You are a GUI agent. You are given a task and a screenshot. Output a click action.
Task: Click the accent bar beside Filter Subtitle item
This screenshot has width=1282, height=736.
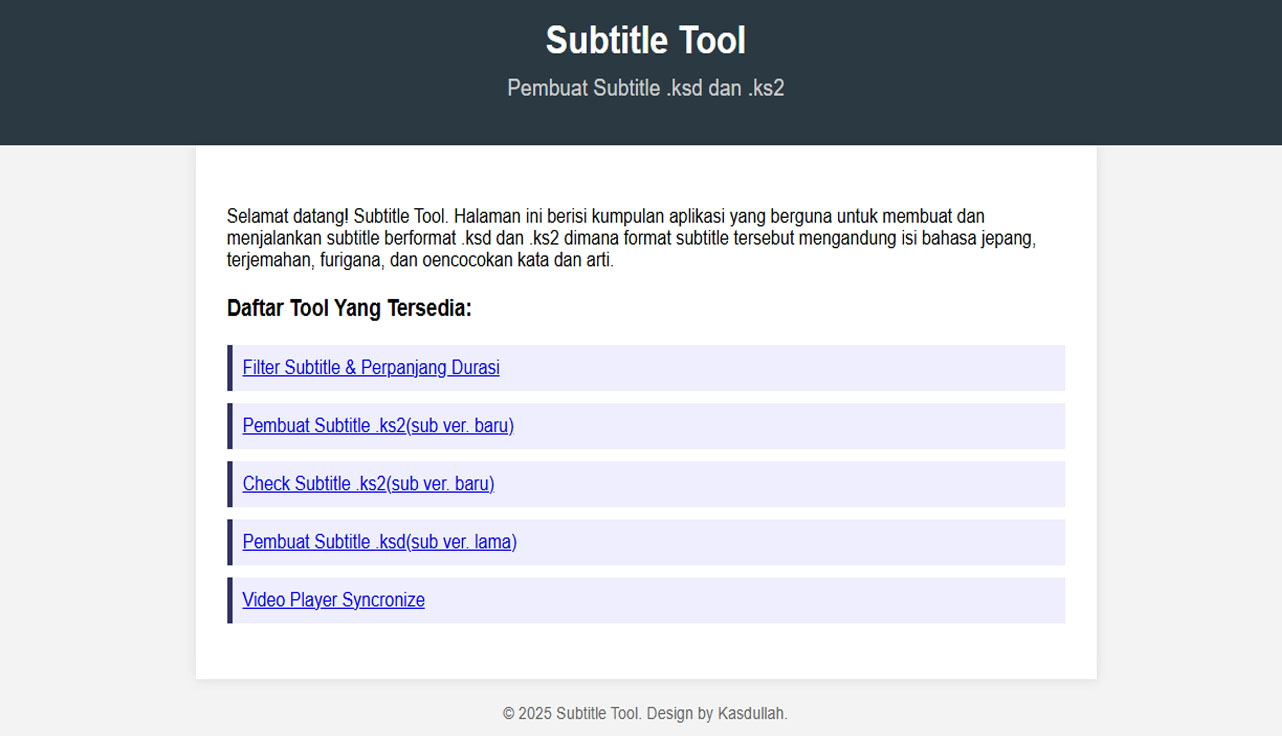[230, 368]
